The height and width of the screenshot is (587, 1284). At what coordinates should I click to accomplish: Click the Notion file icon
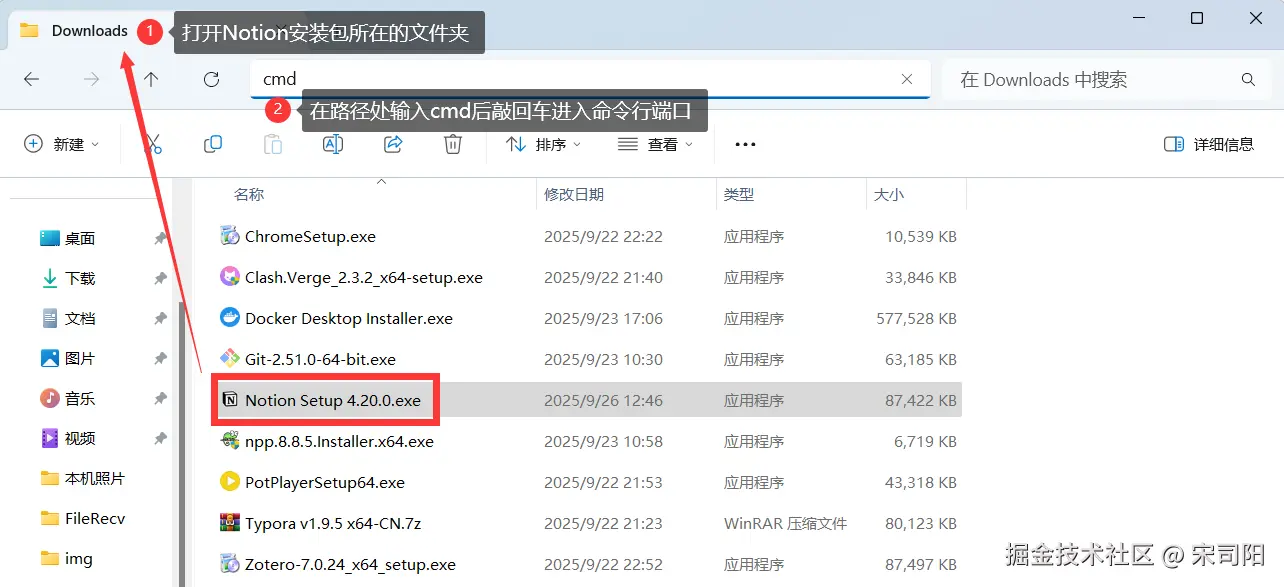[x=230, y=400]
